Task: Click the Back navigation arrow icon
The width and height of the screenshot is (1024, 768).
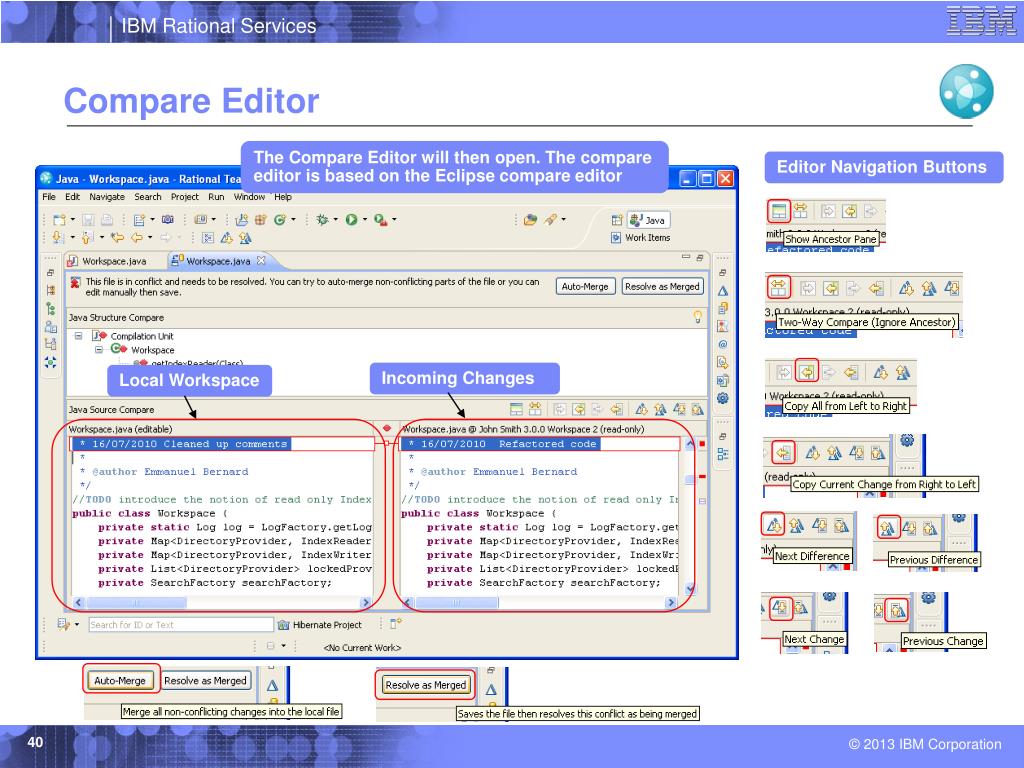Action: 136,237
